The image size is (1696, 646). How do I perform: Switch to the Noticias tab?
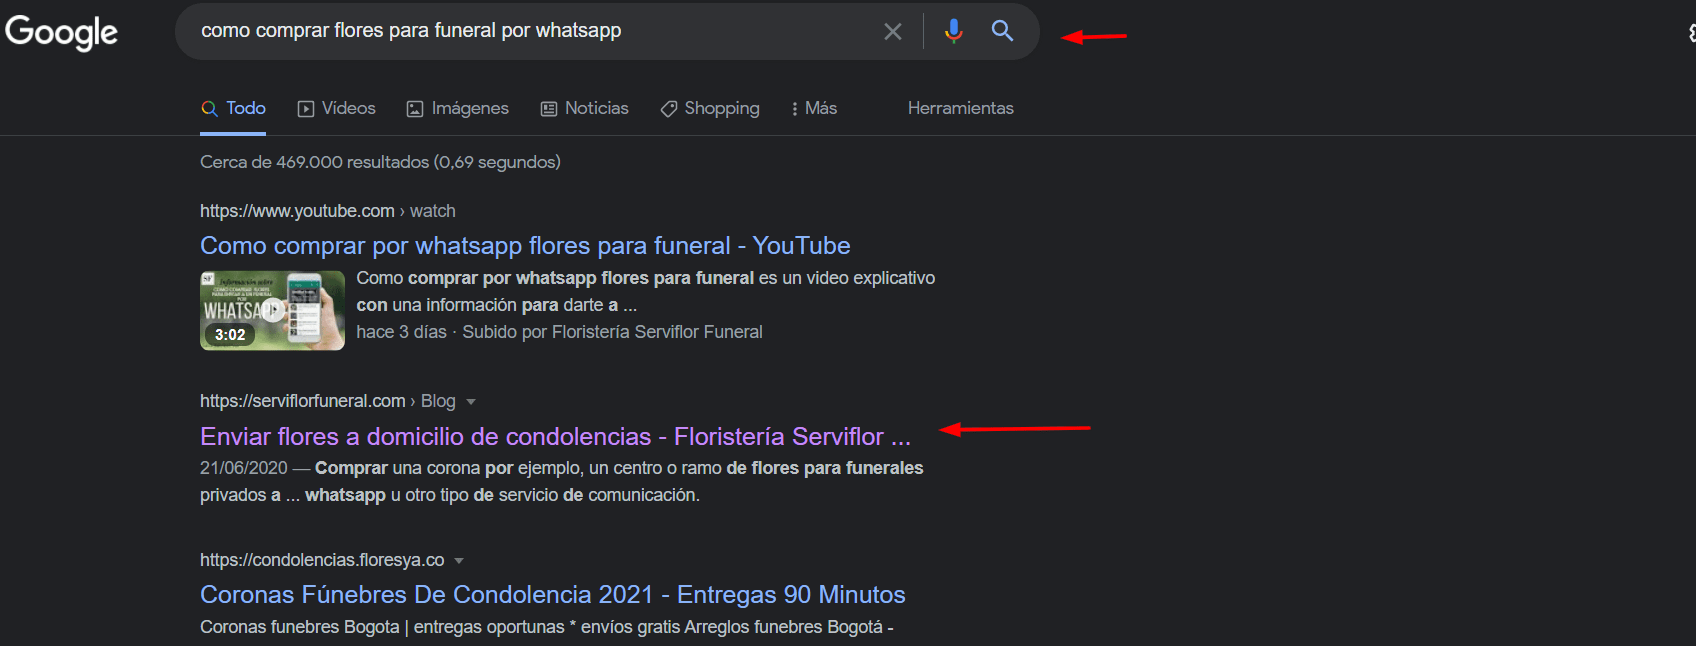(585, 108)
